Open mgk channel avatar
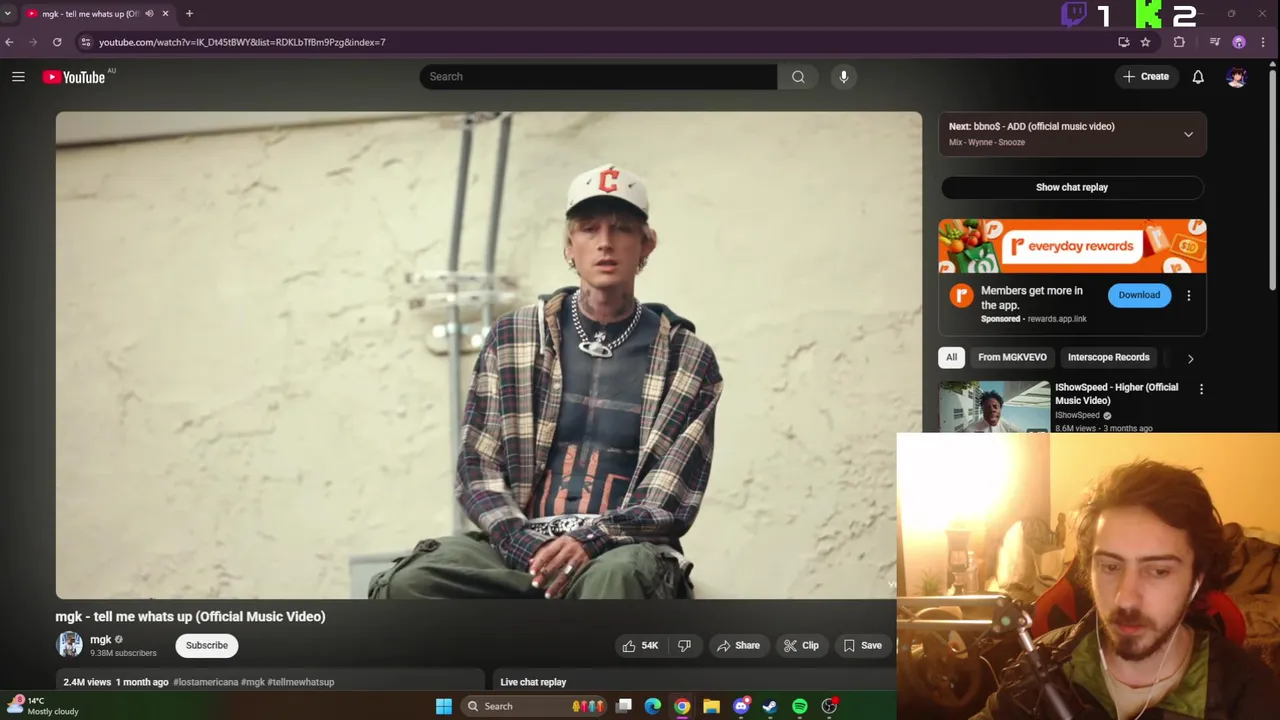Screen dimensions: 1280x720 (69, 645)
